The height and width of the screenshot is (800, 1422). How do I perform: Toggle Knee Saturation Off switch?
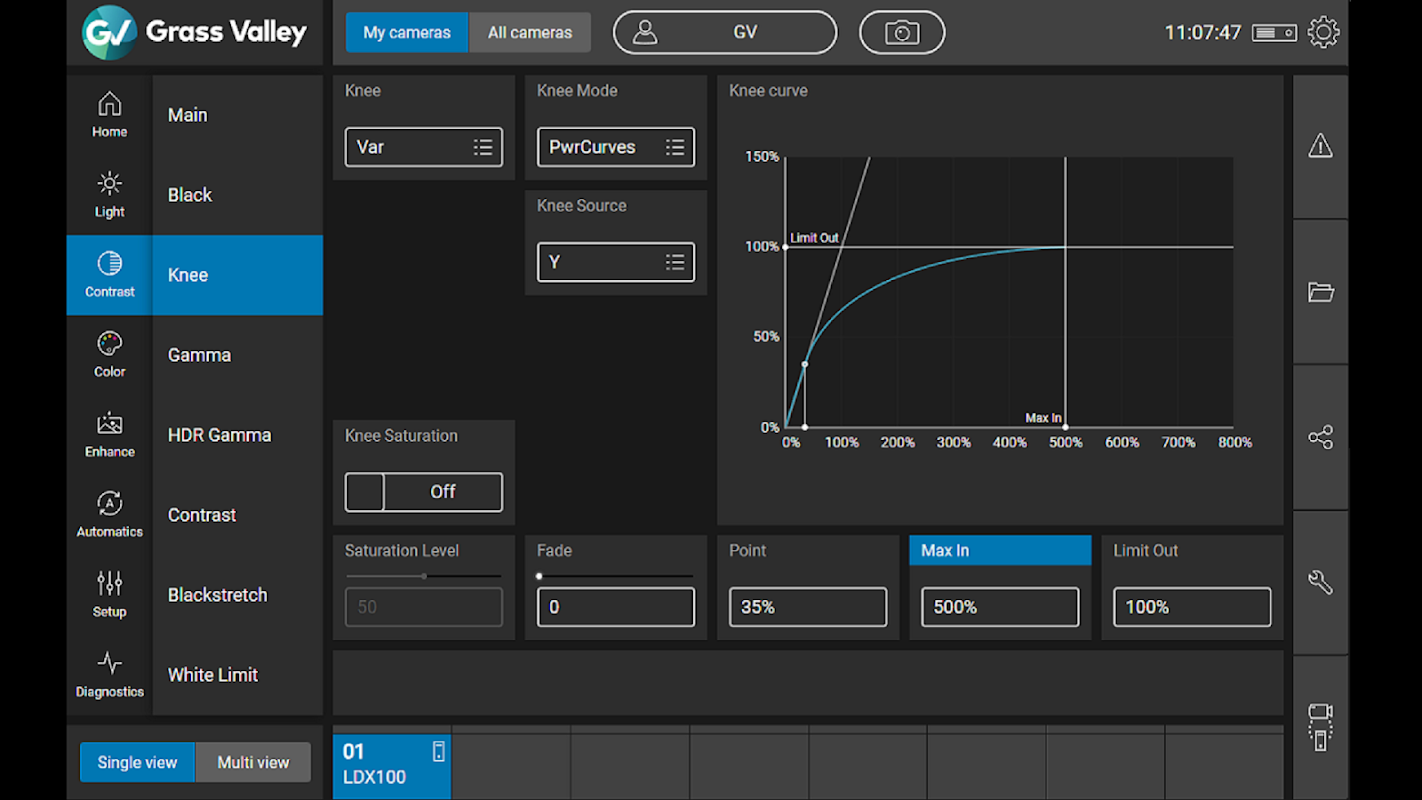pyautogui.click(x=424, y=492)
